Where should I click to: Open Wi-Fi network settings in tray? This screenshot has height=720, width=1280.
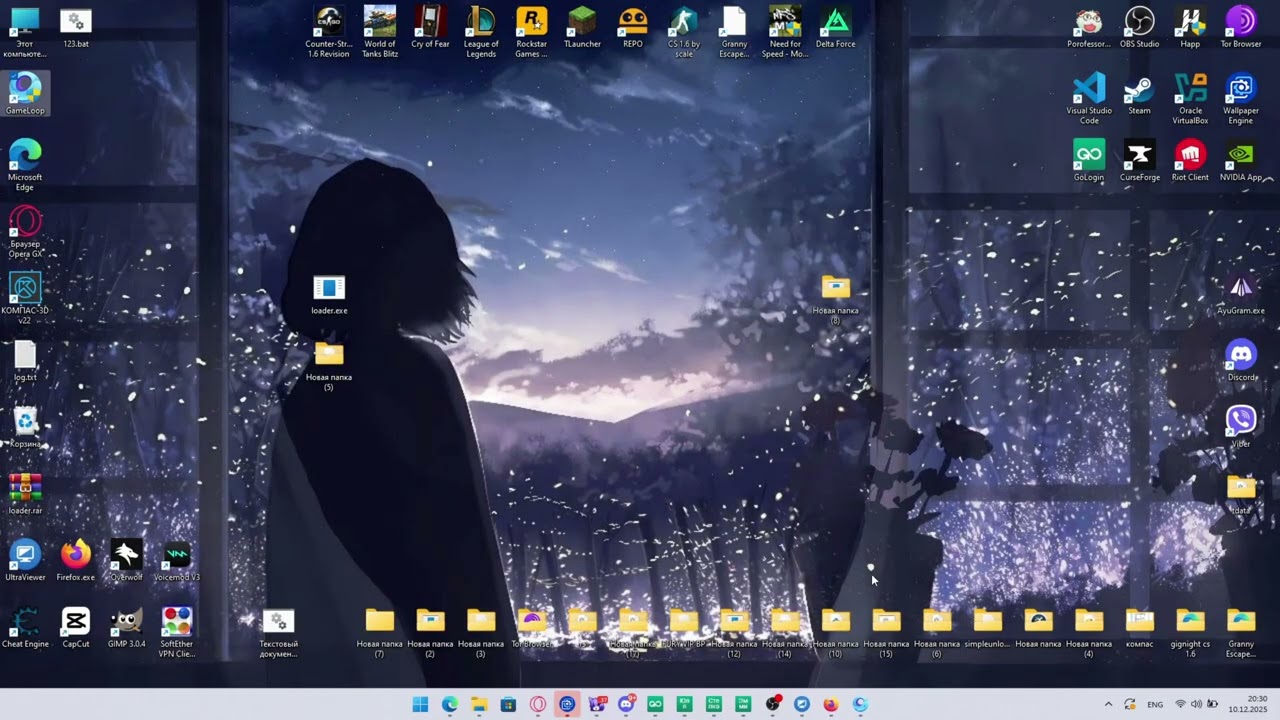[x=1180, y=704]
